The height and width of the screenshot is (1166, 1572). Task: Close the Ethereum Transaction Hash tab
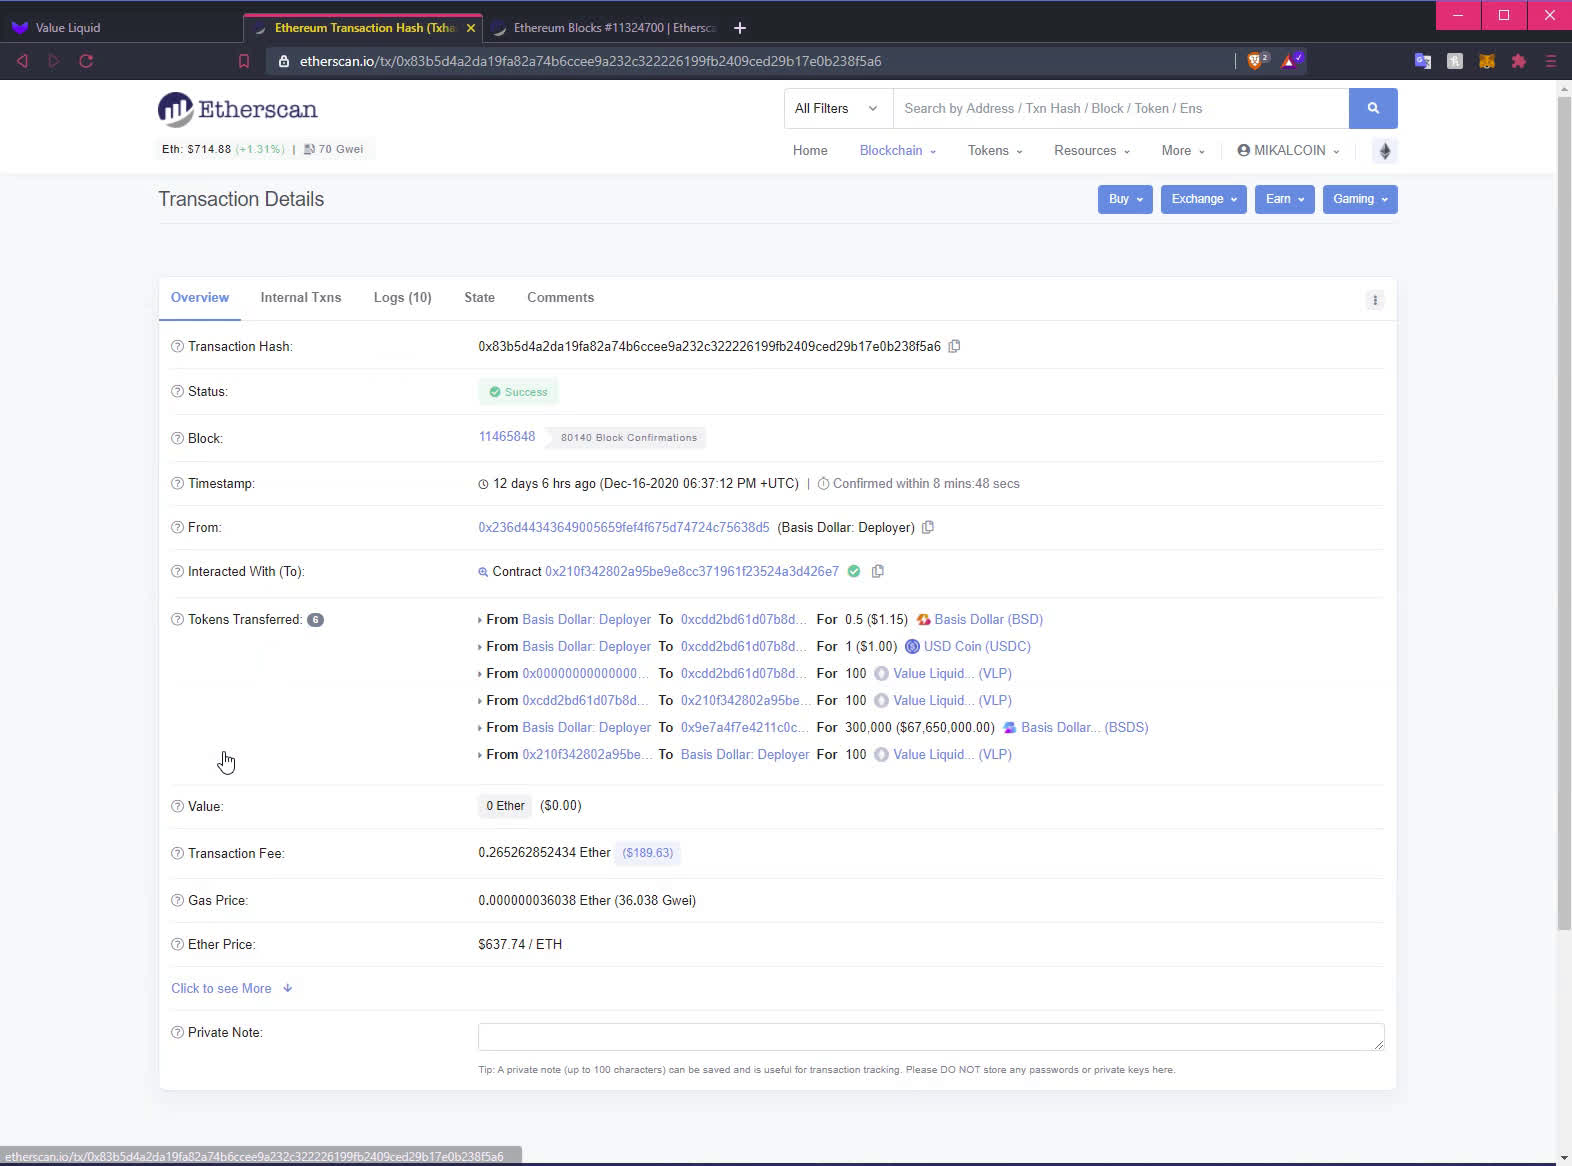471,28
